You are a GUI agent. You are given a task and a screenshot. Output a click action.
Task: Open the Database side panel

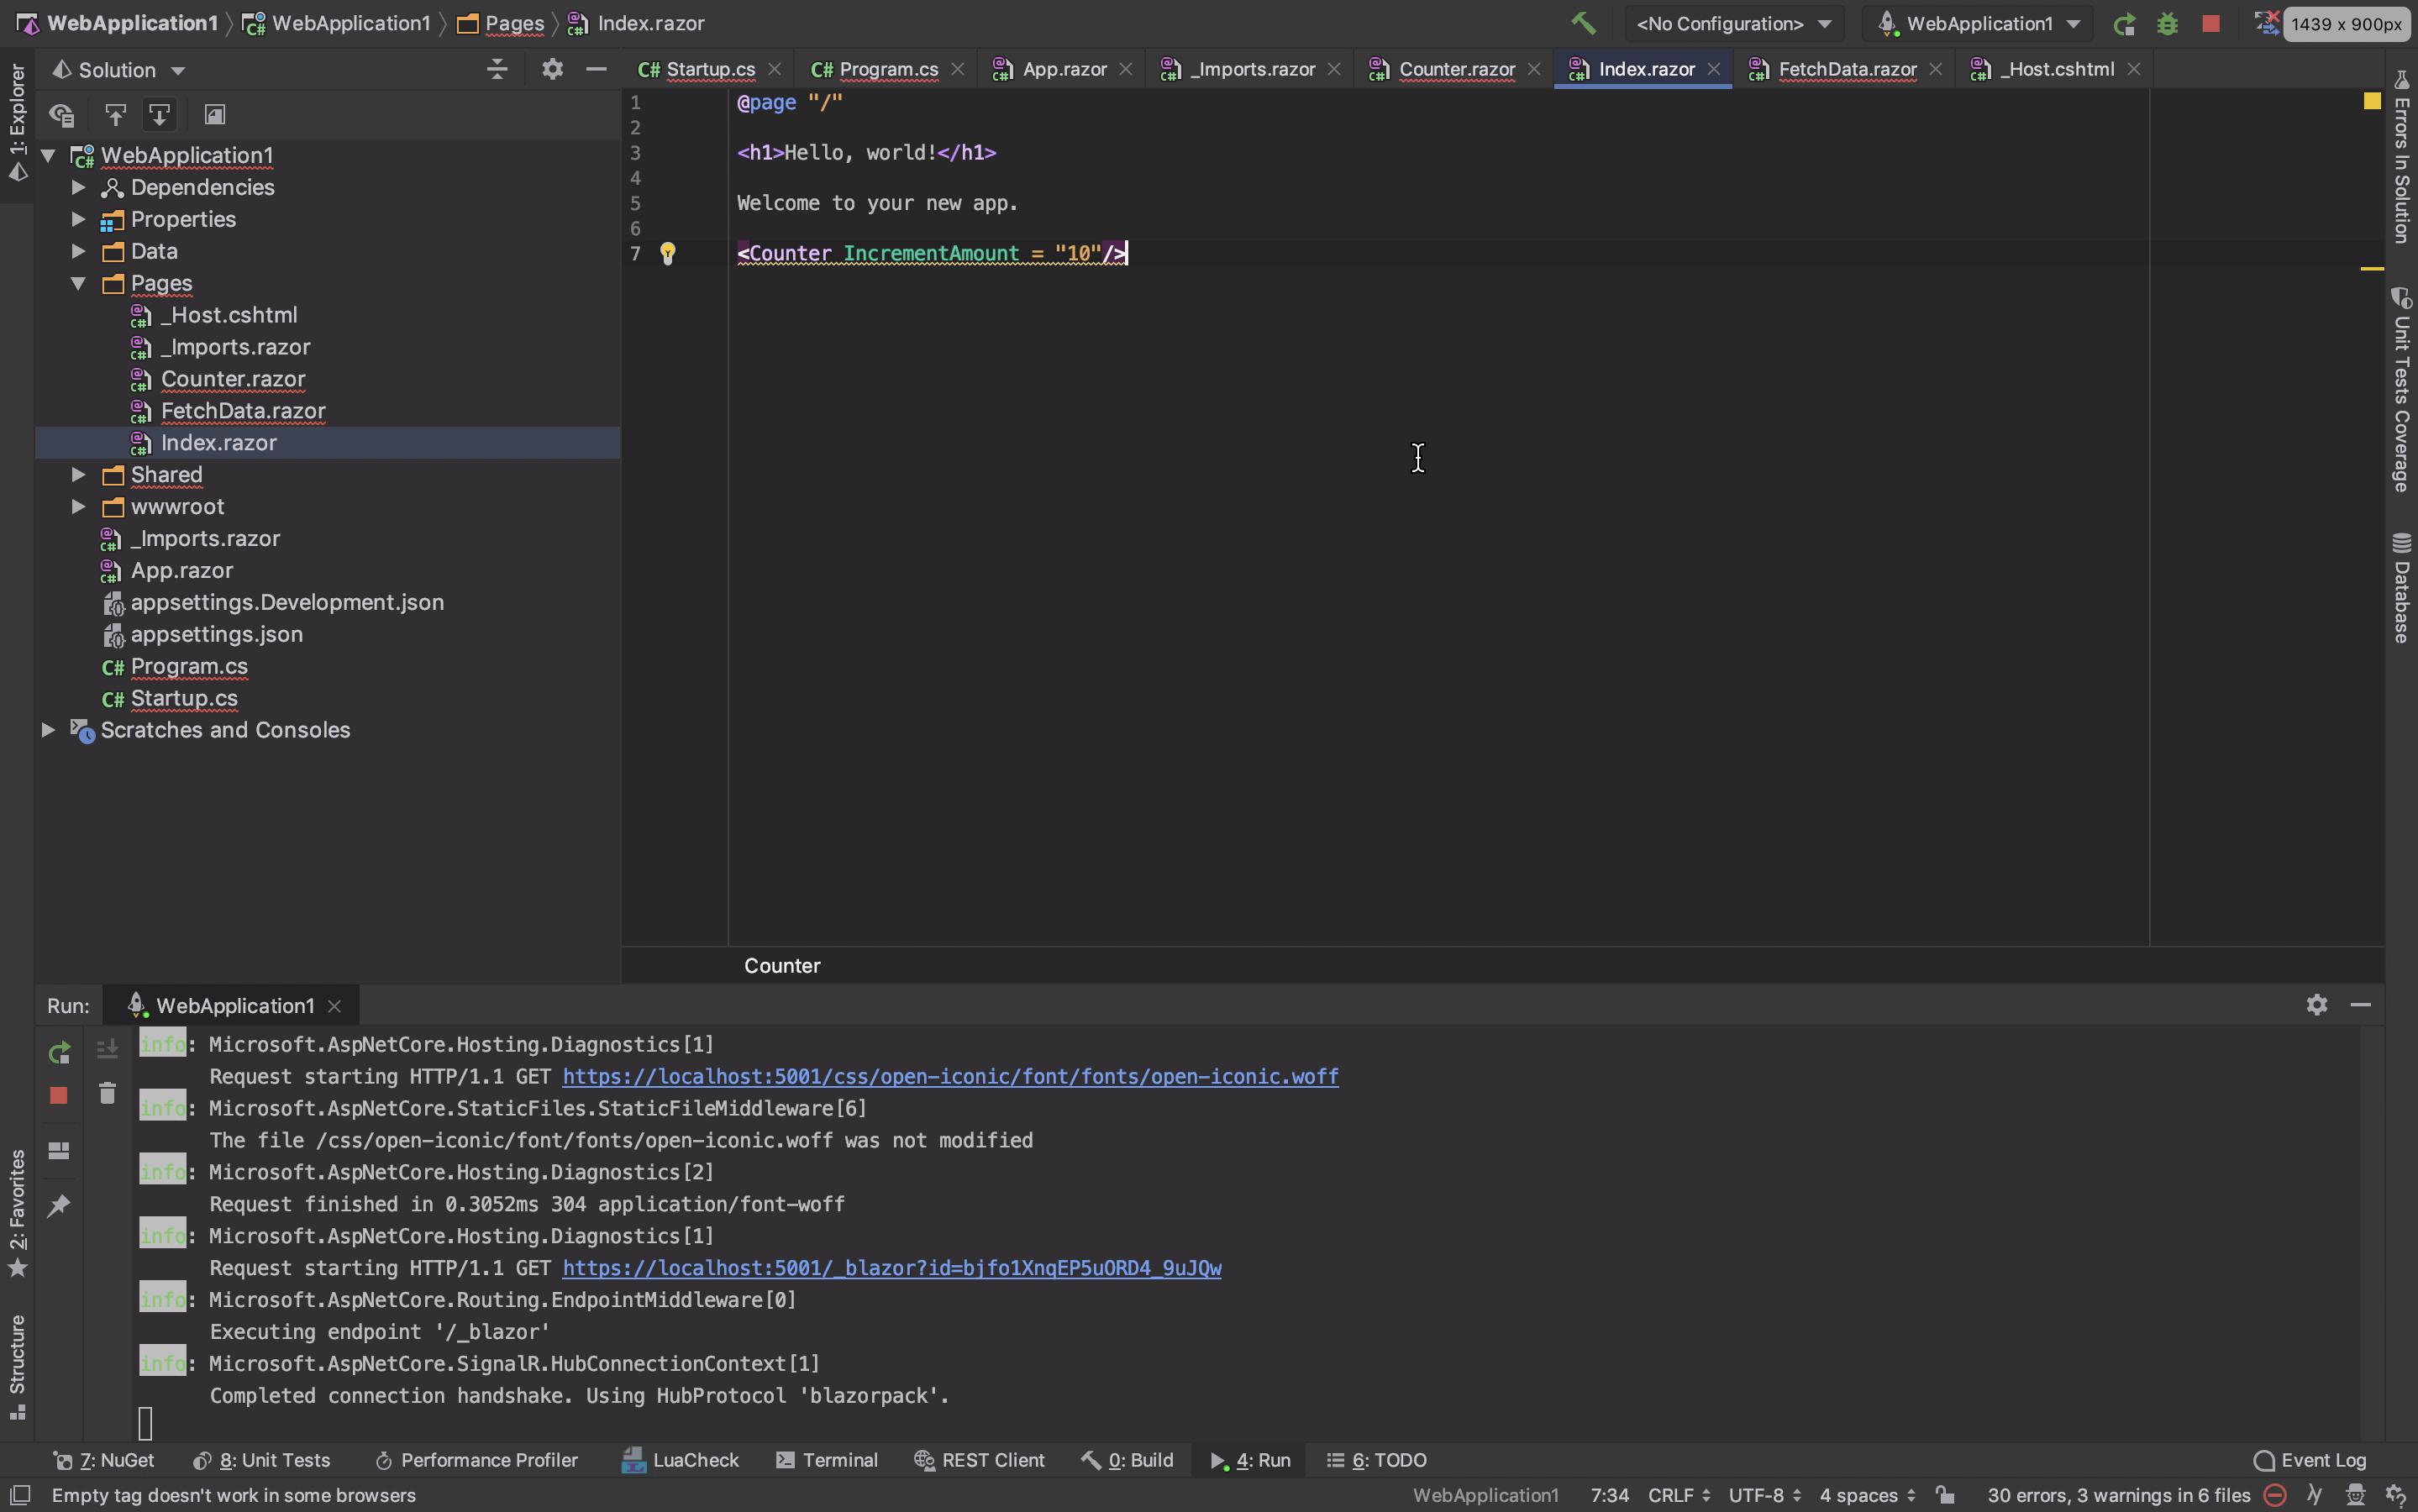pos(2402,588)
